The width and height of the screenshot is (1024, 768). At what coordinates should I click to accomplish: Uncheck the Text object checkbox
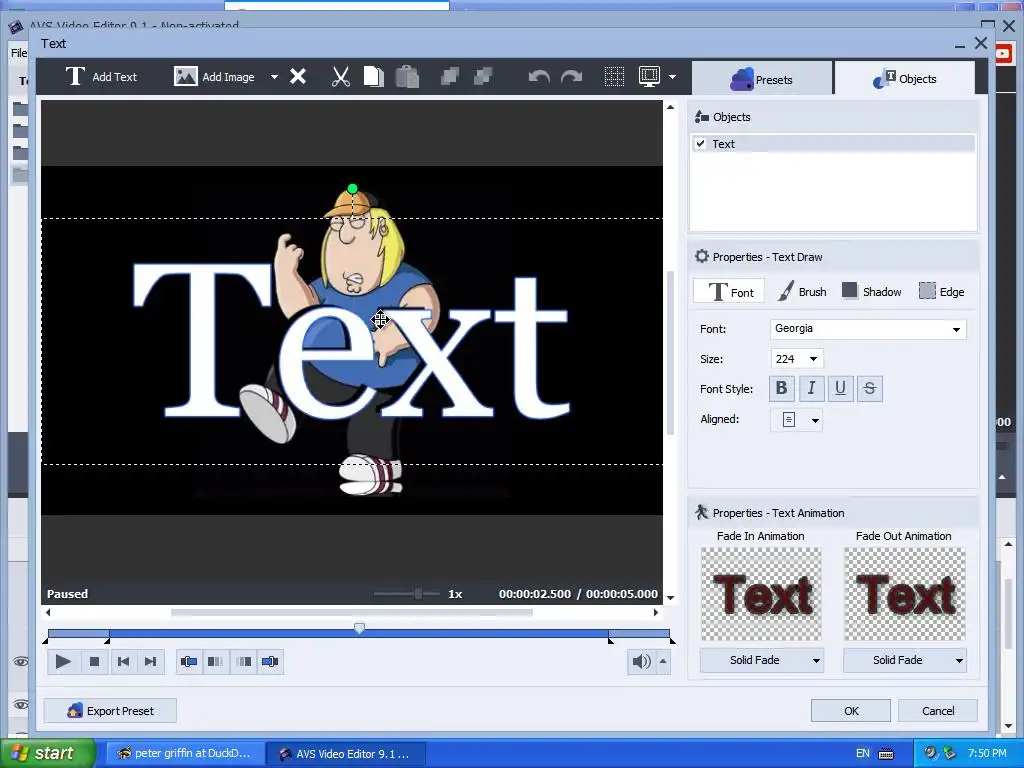click(701, 144)
